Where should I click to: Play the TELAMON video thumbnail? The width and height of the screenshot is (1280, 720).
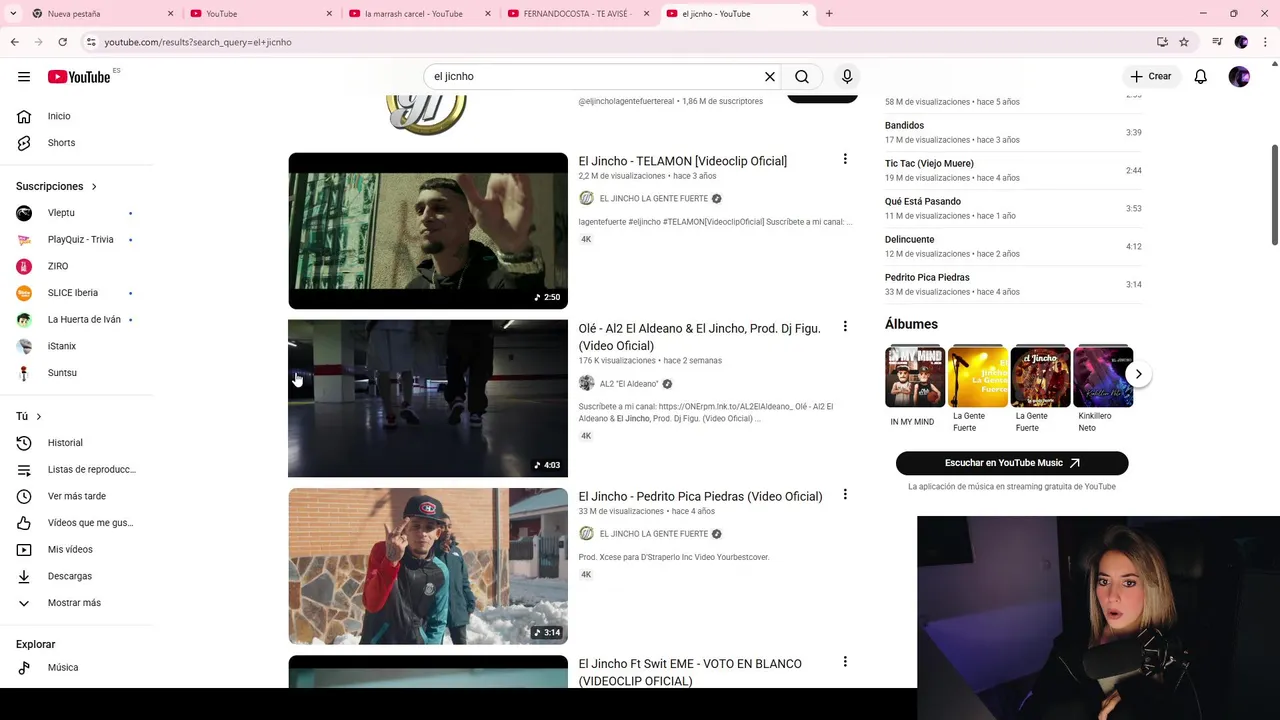tap(428, 231)
